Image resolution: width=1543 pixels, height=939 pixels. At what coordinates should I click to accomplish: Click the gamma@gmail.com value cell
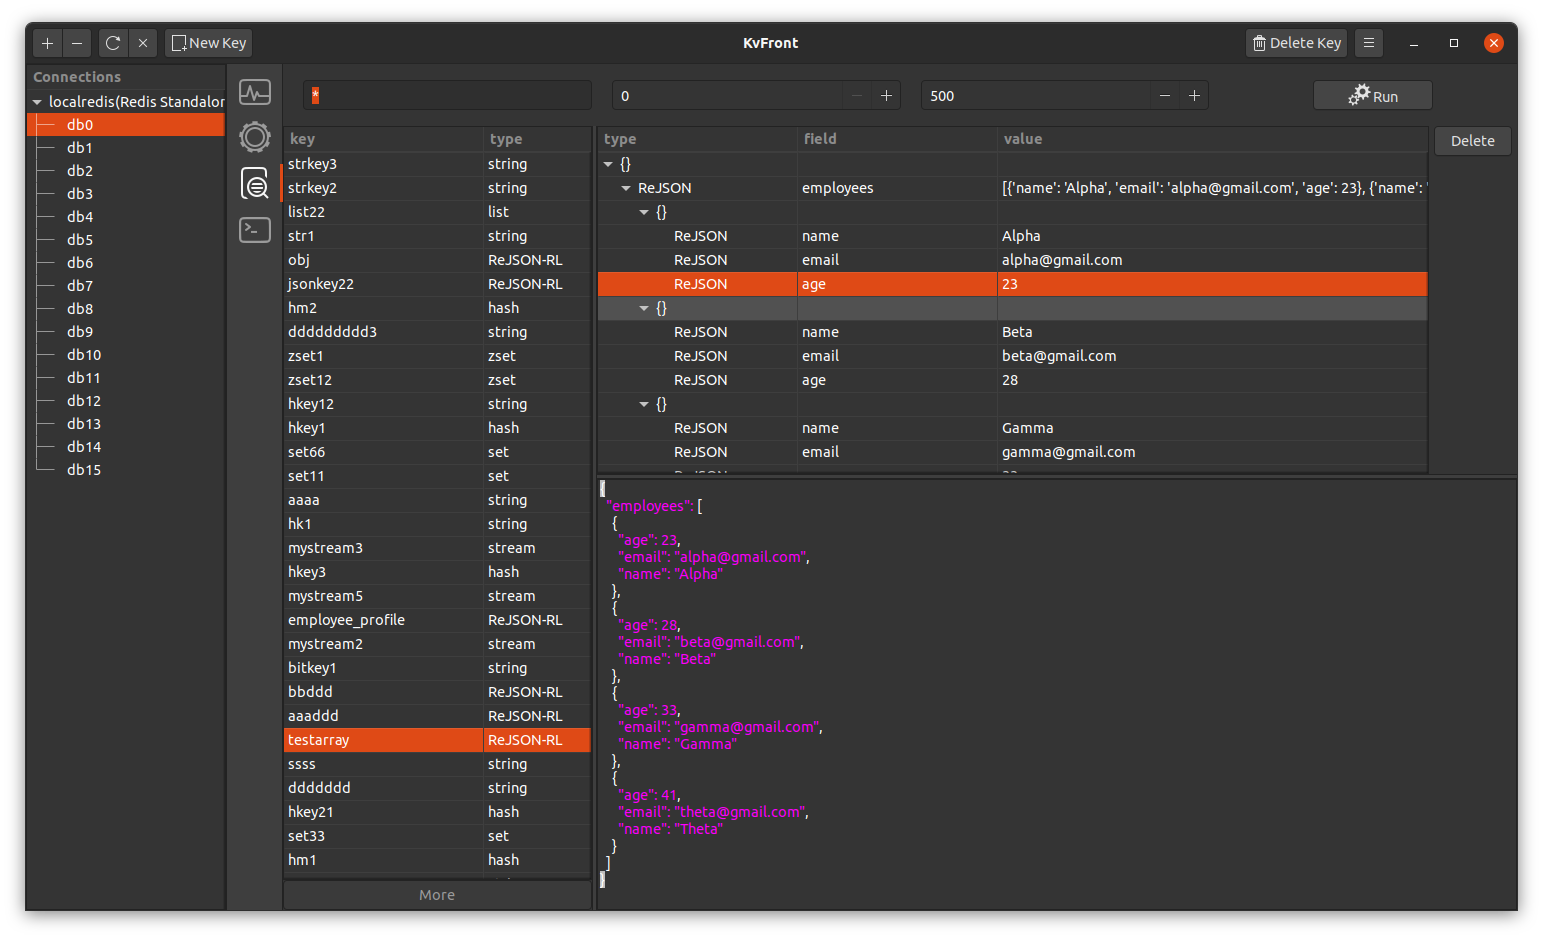1212,452
